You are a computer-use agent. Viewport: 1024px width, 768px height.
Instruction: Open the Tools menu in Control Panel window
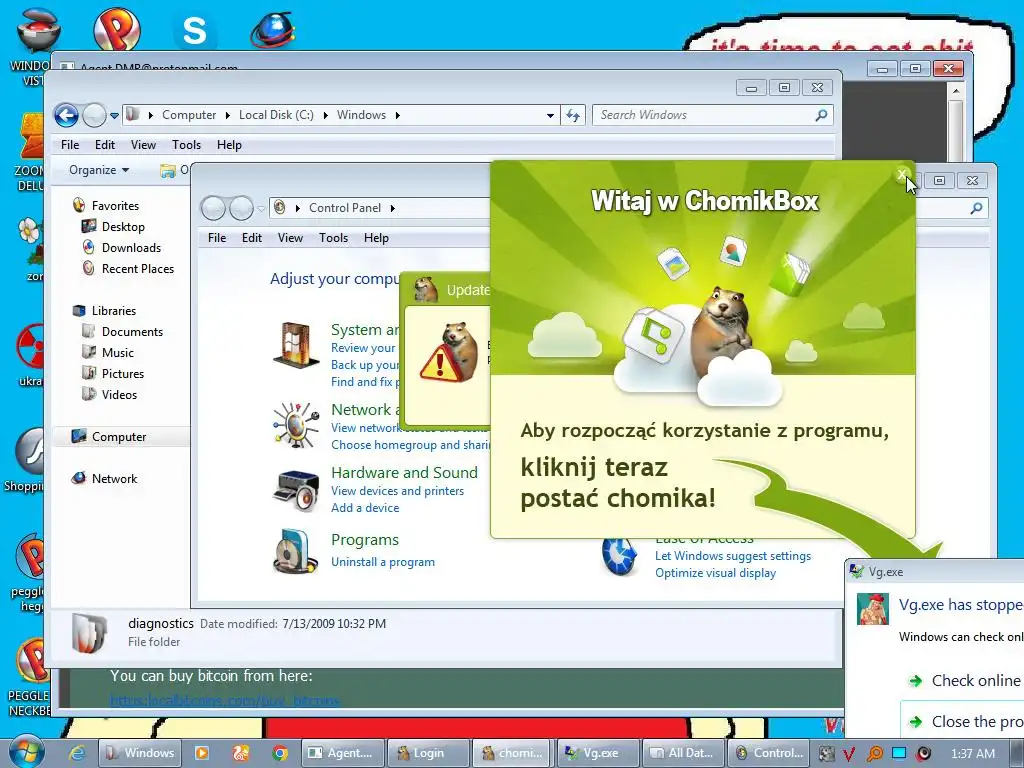point(333,238)
